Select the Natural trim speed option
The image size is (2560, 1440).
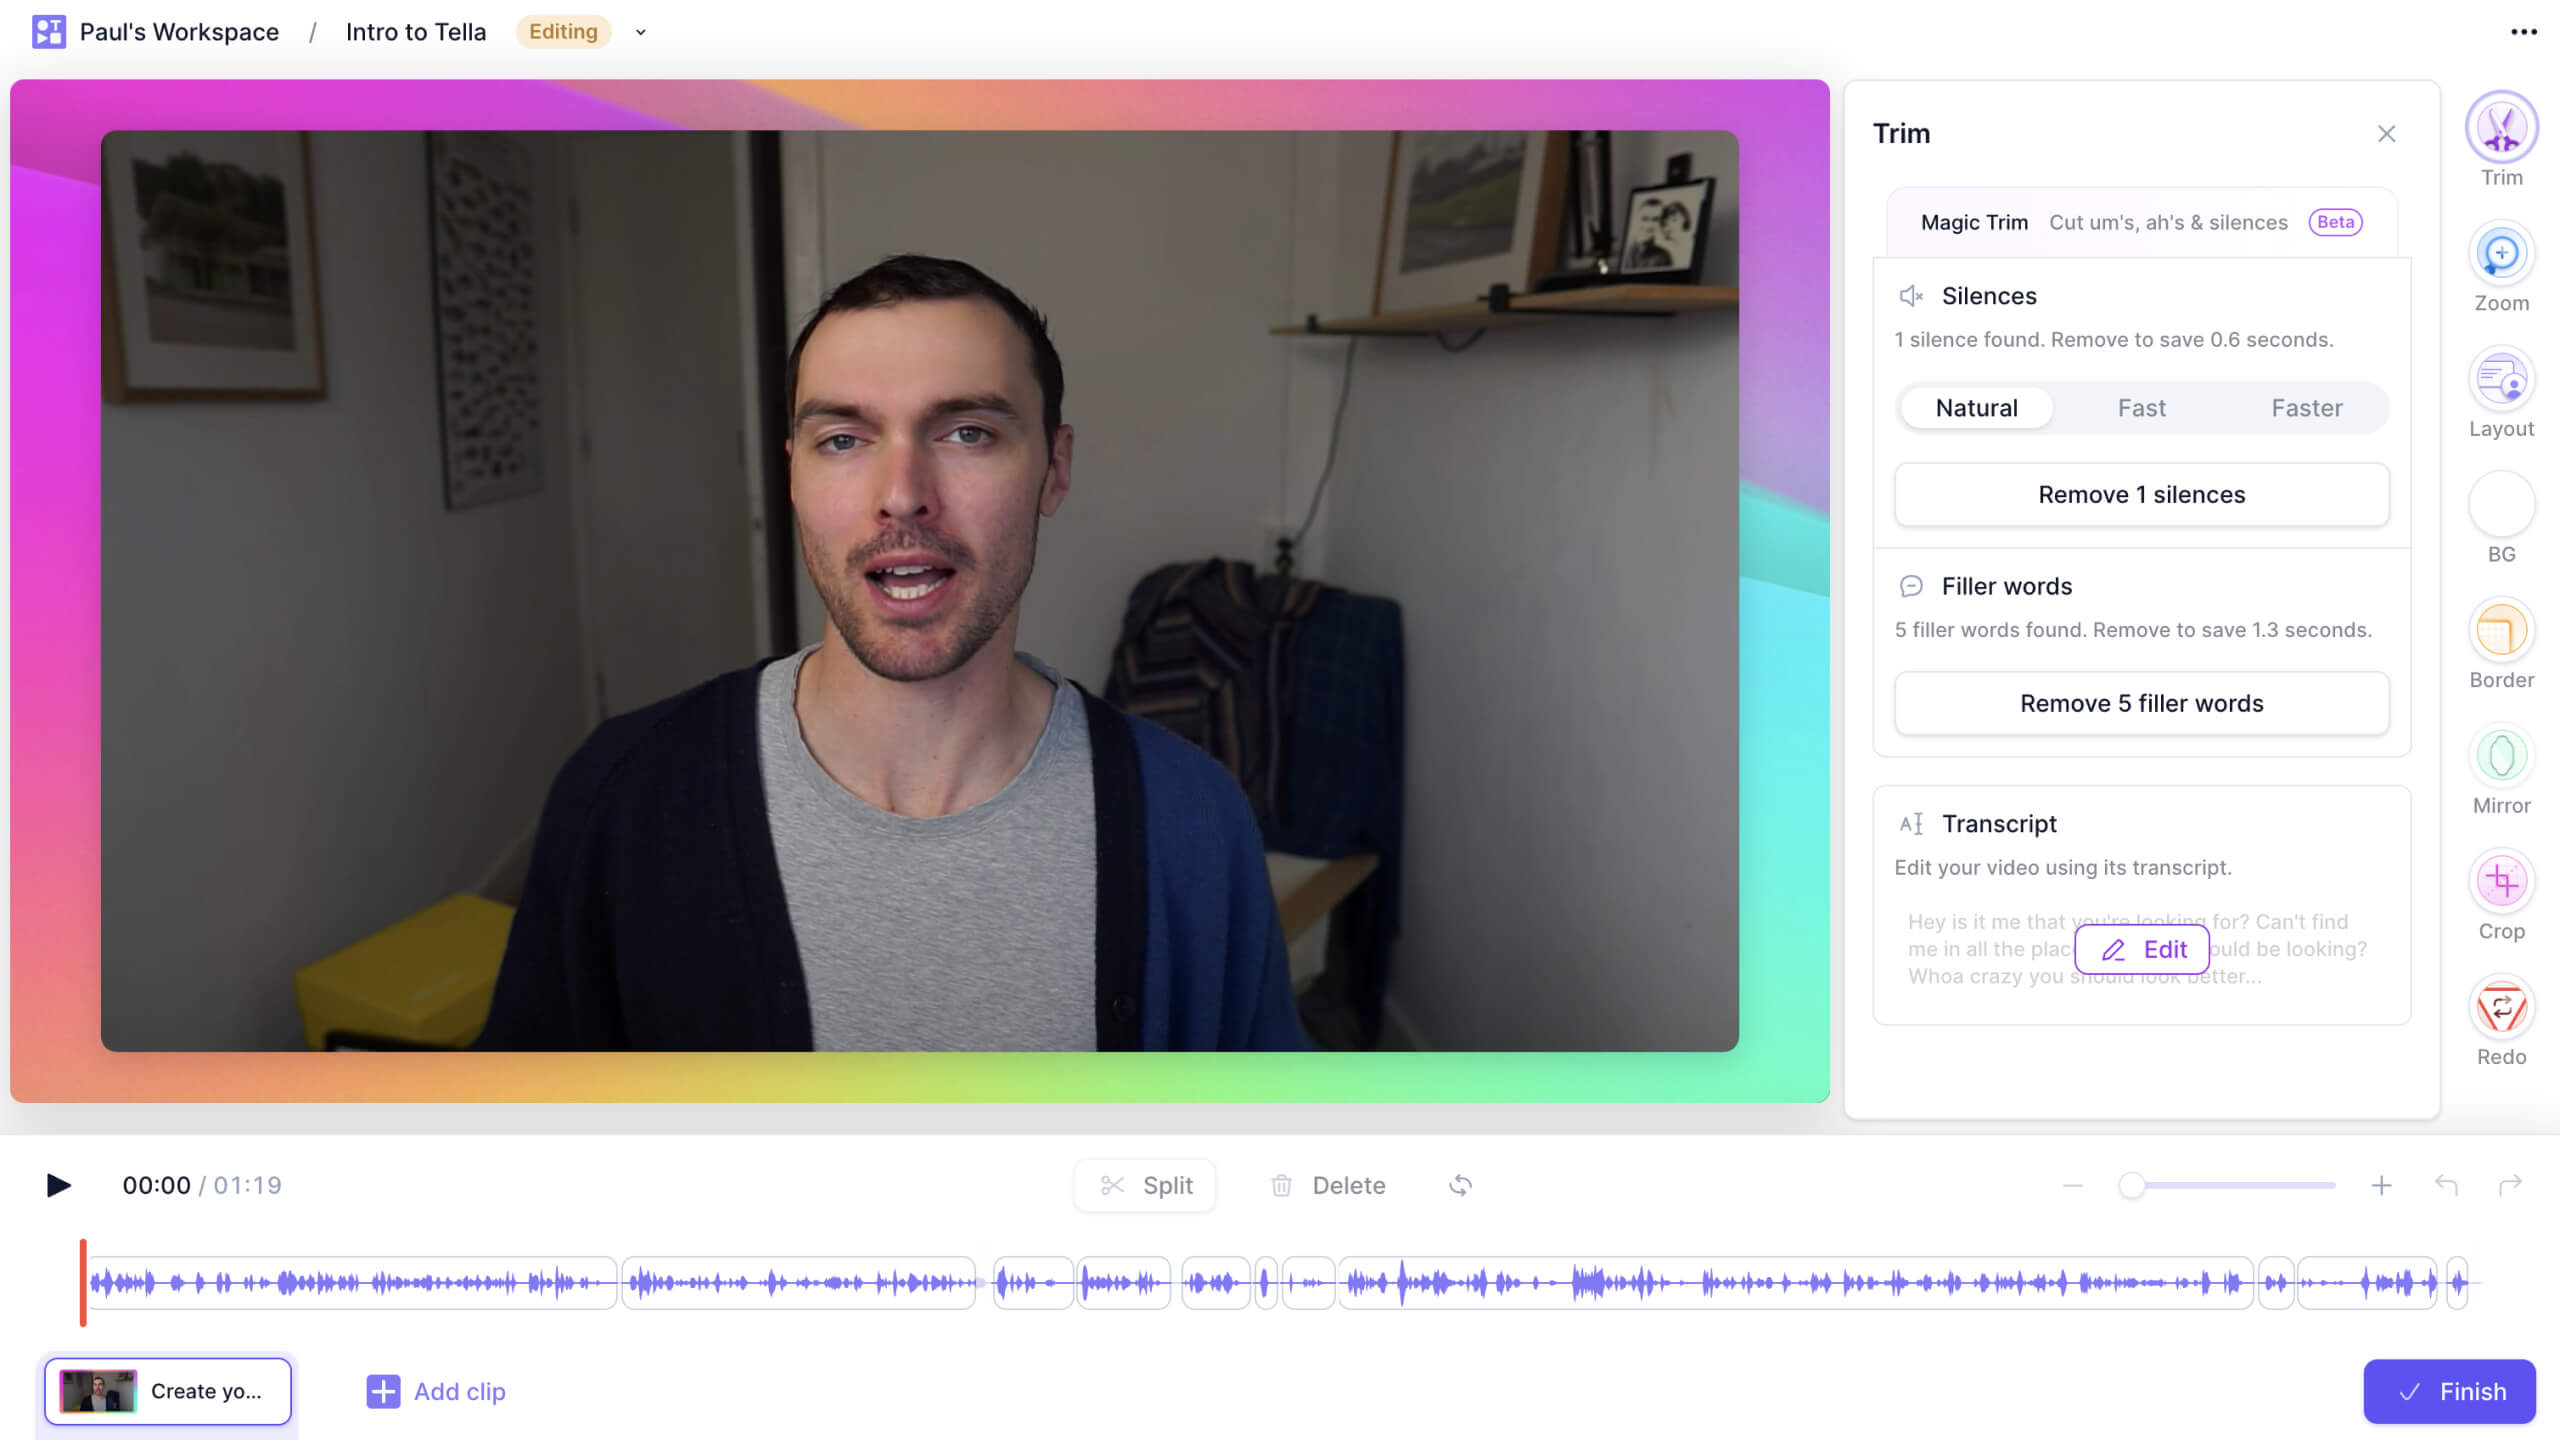coord(1975,408)
